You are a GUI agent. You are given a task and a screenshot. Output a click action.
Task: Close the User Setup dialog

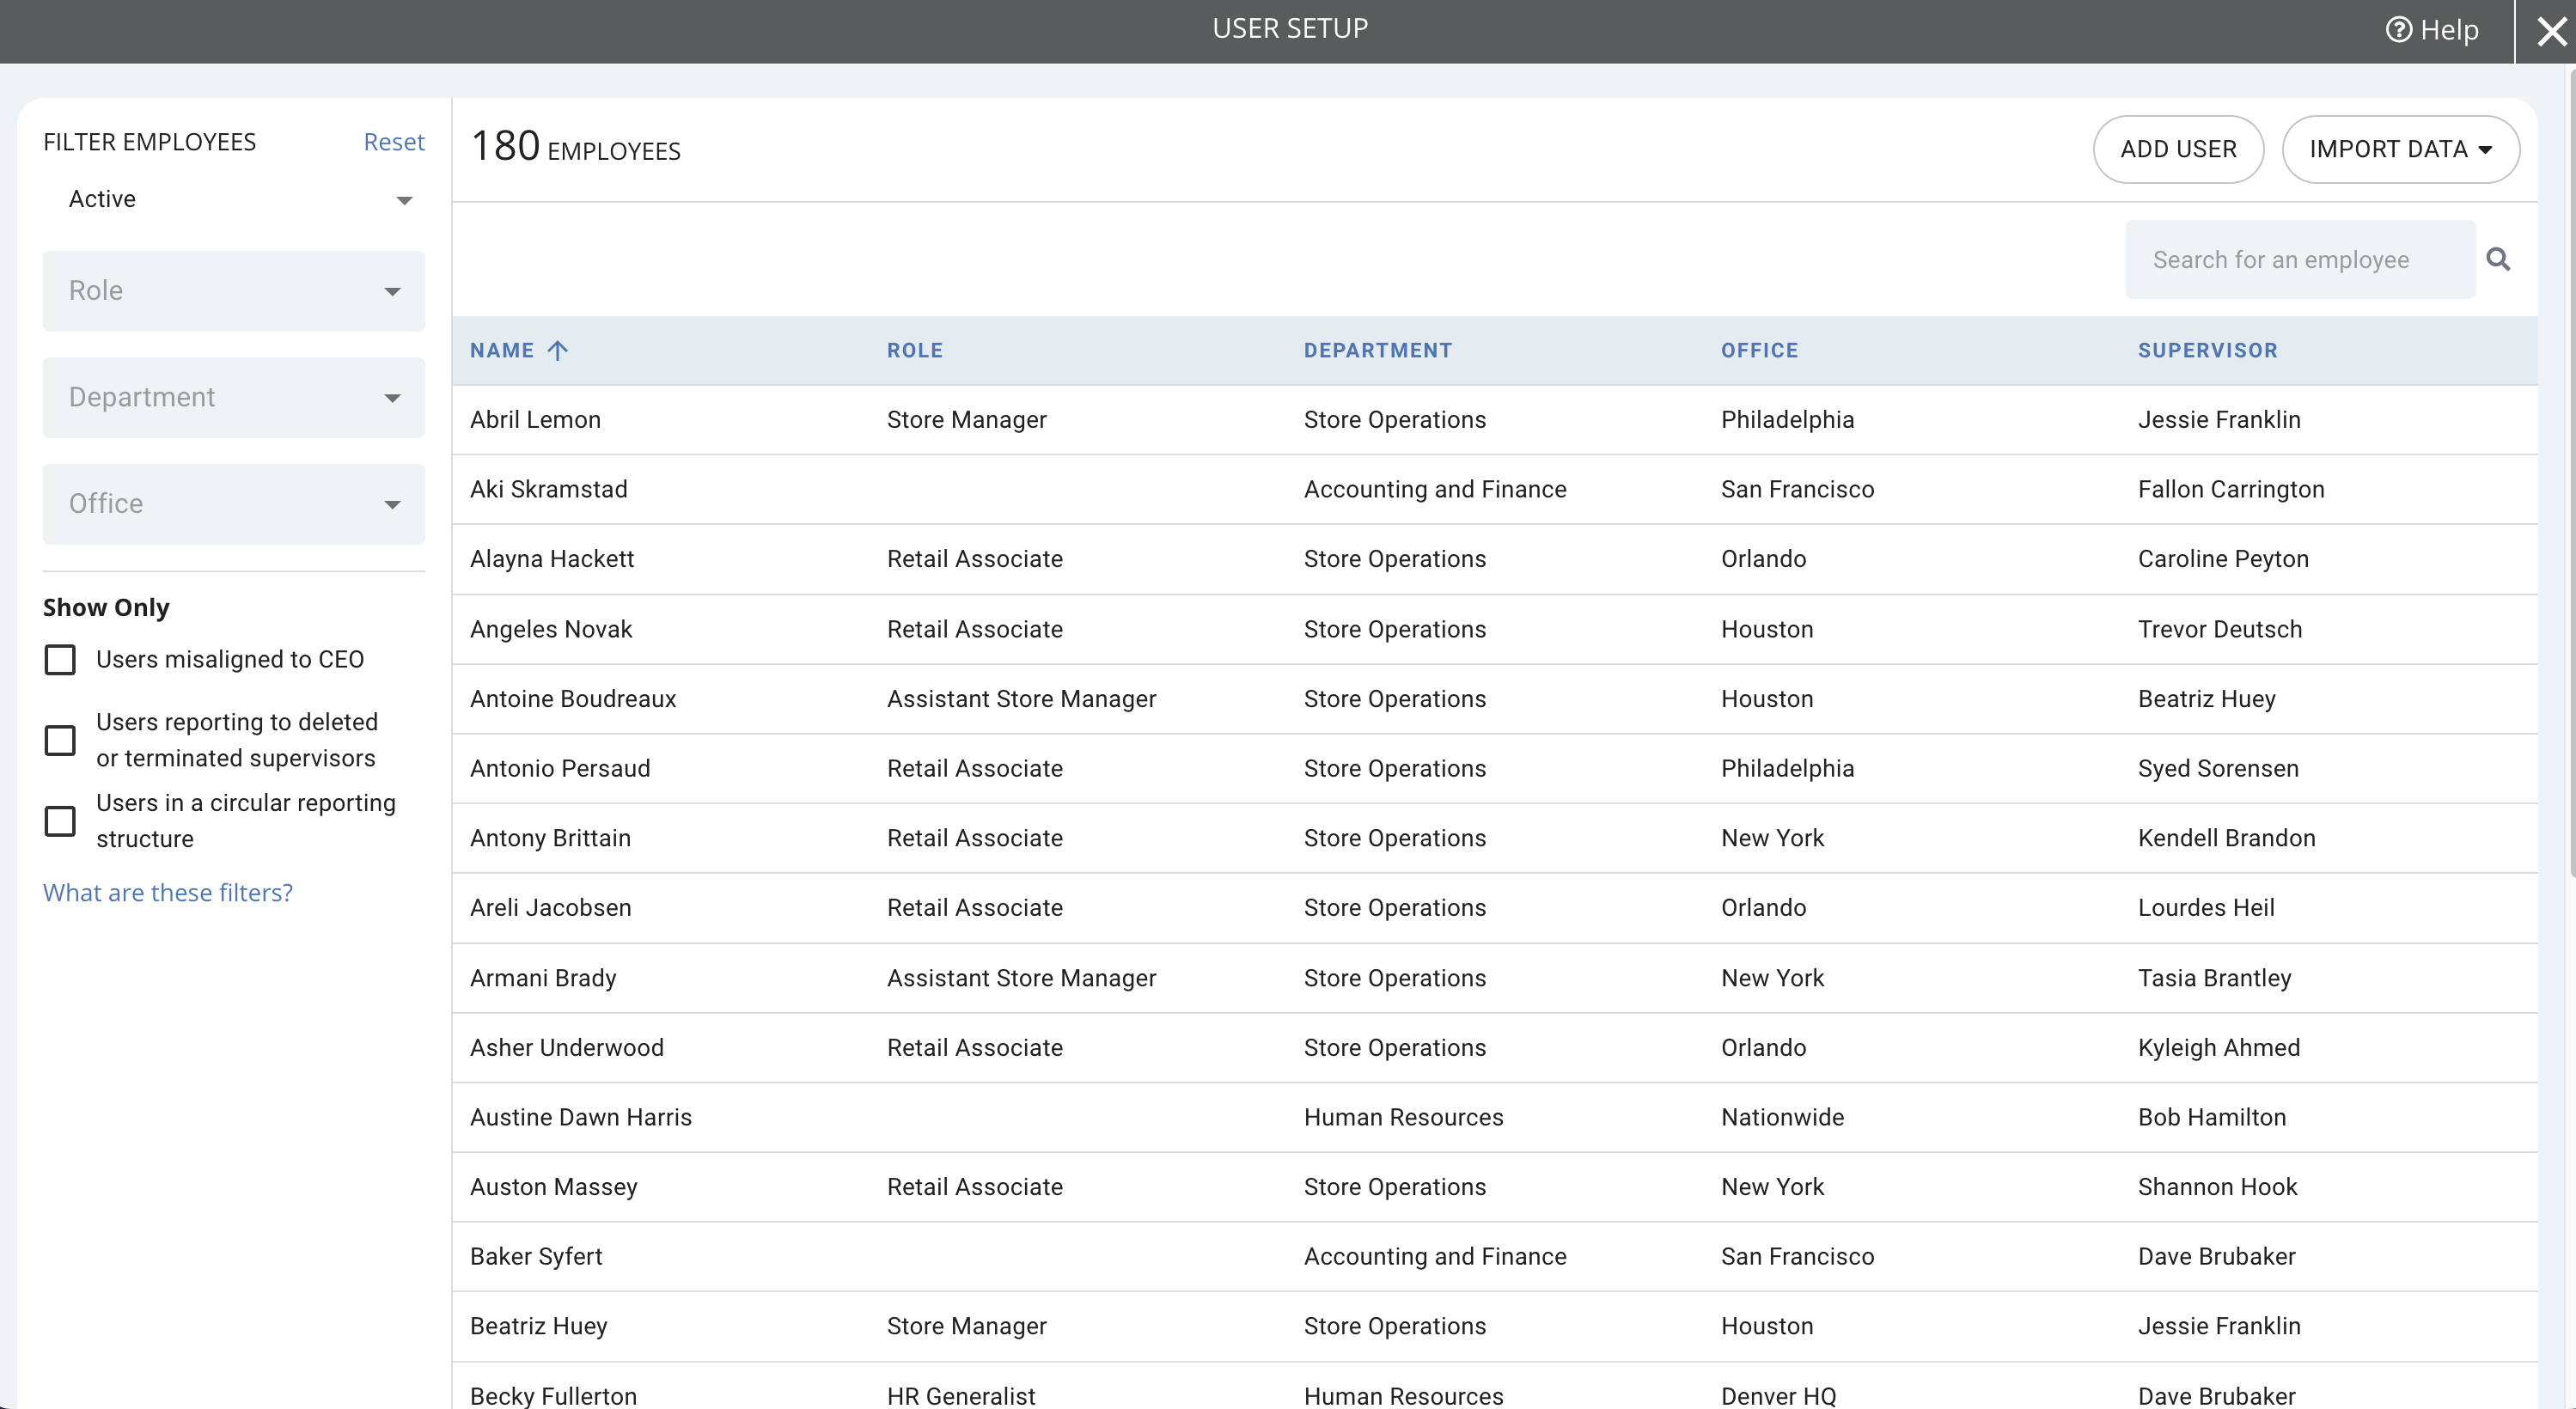[x=2551, y=32]
